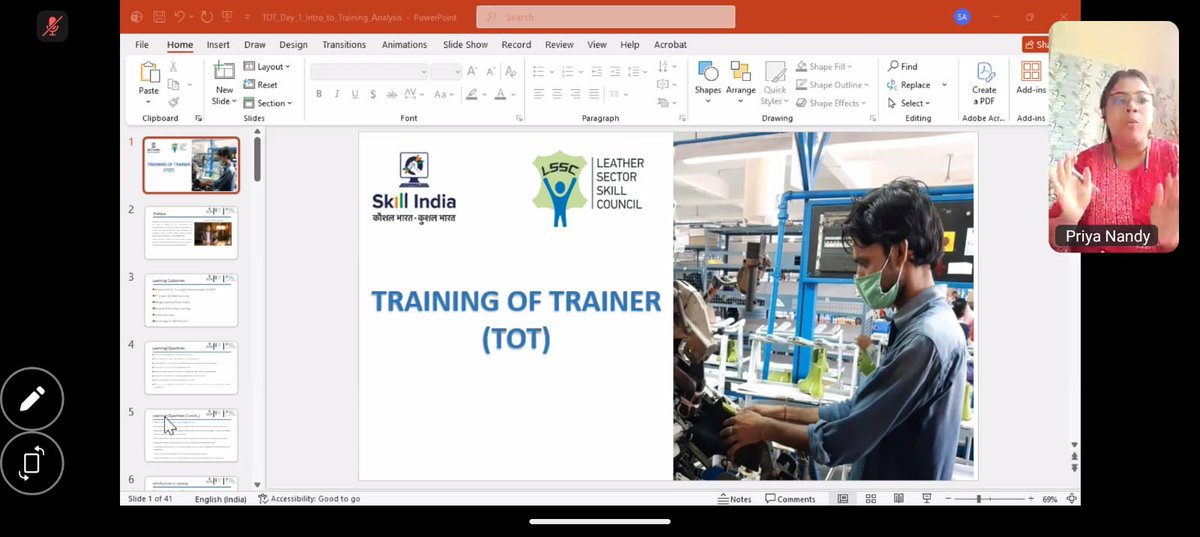
Task: Decrease font size
Action: pyautogui.click(x=490, y=71)
